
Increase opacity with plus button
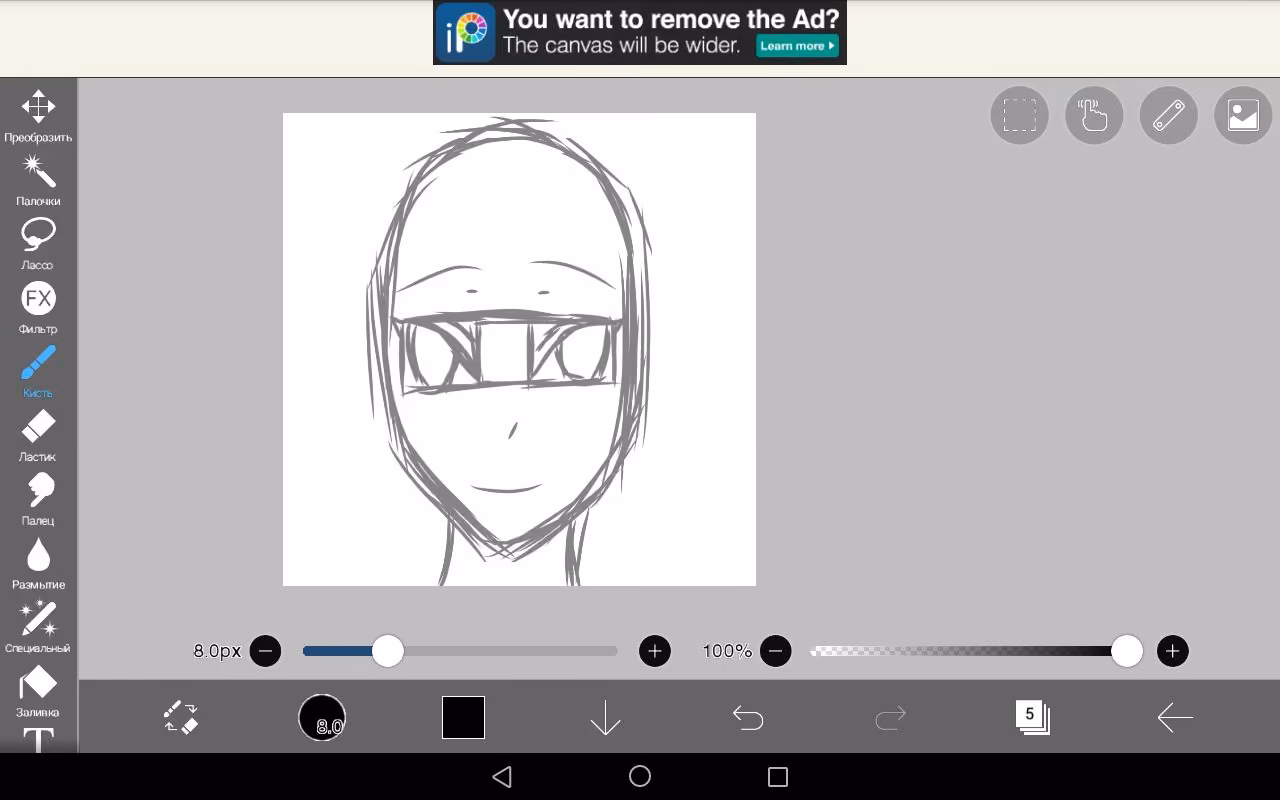click(x=1172, y=651)
